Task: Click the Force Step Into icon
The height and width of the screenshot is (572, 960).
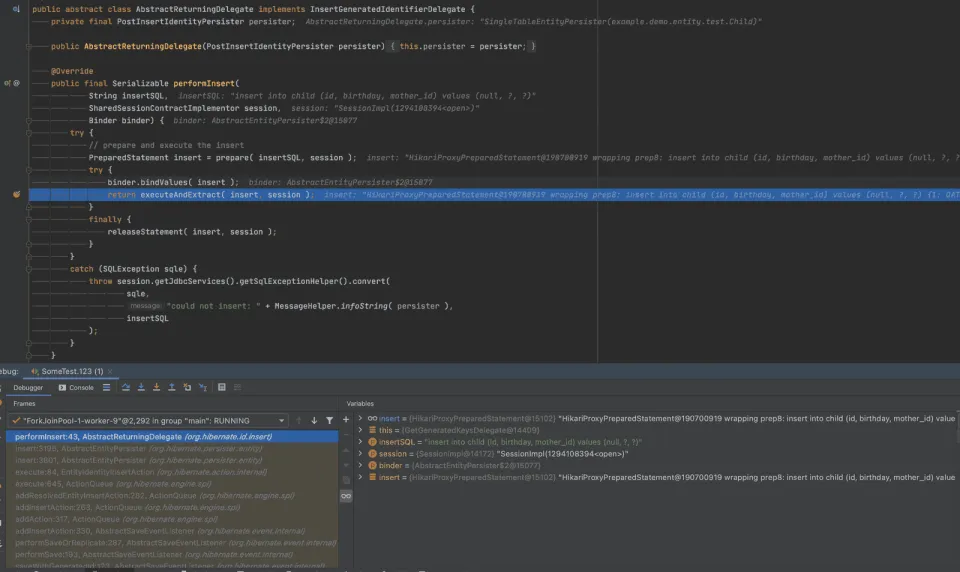Action: (x=156, y=387)
